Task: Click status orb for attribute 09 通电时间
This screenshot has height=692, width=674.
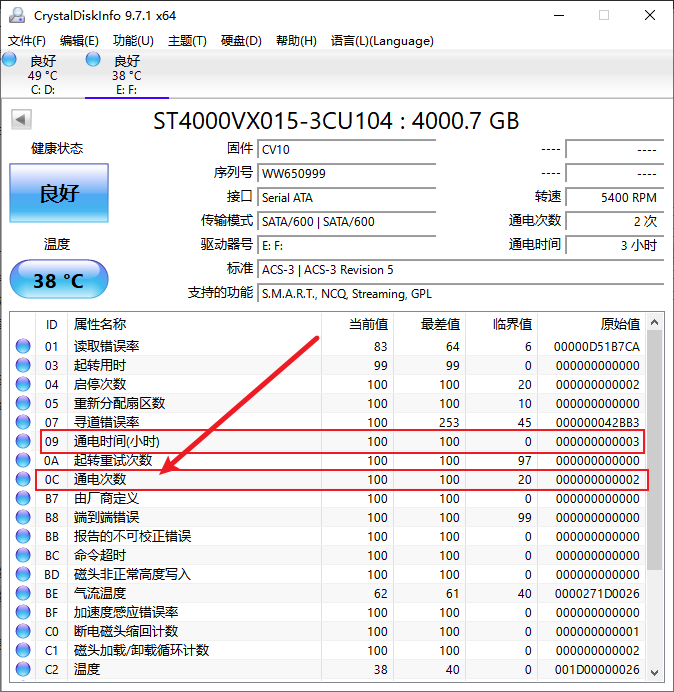Action: coord(23,441)
